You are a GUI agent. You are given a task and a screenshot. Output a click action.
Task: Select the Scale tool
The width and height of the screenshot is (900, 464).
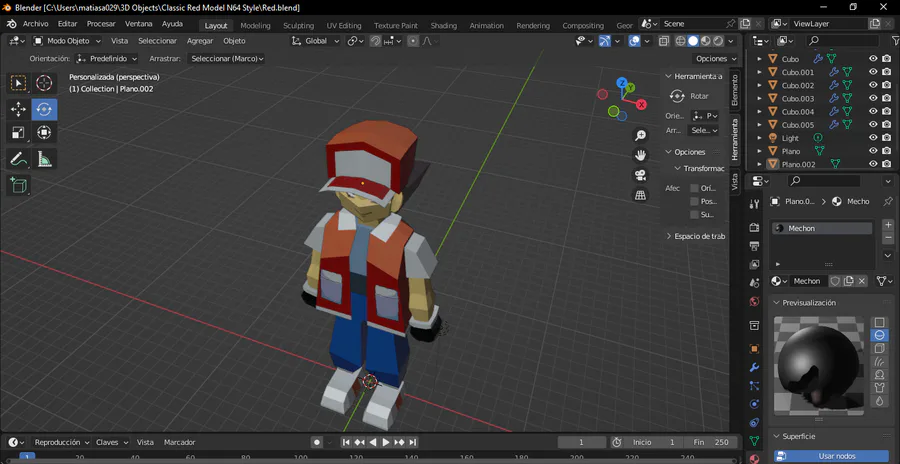(19, 133)
